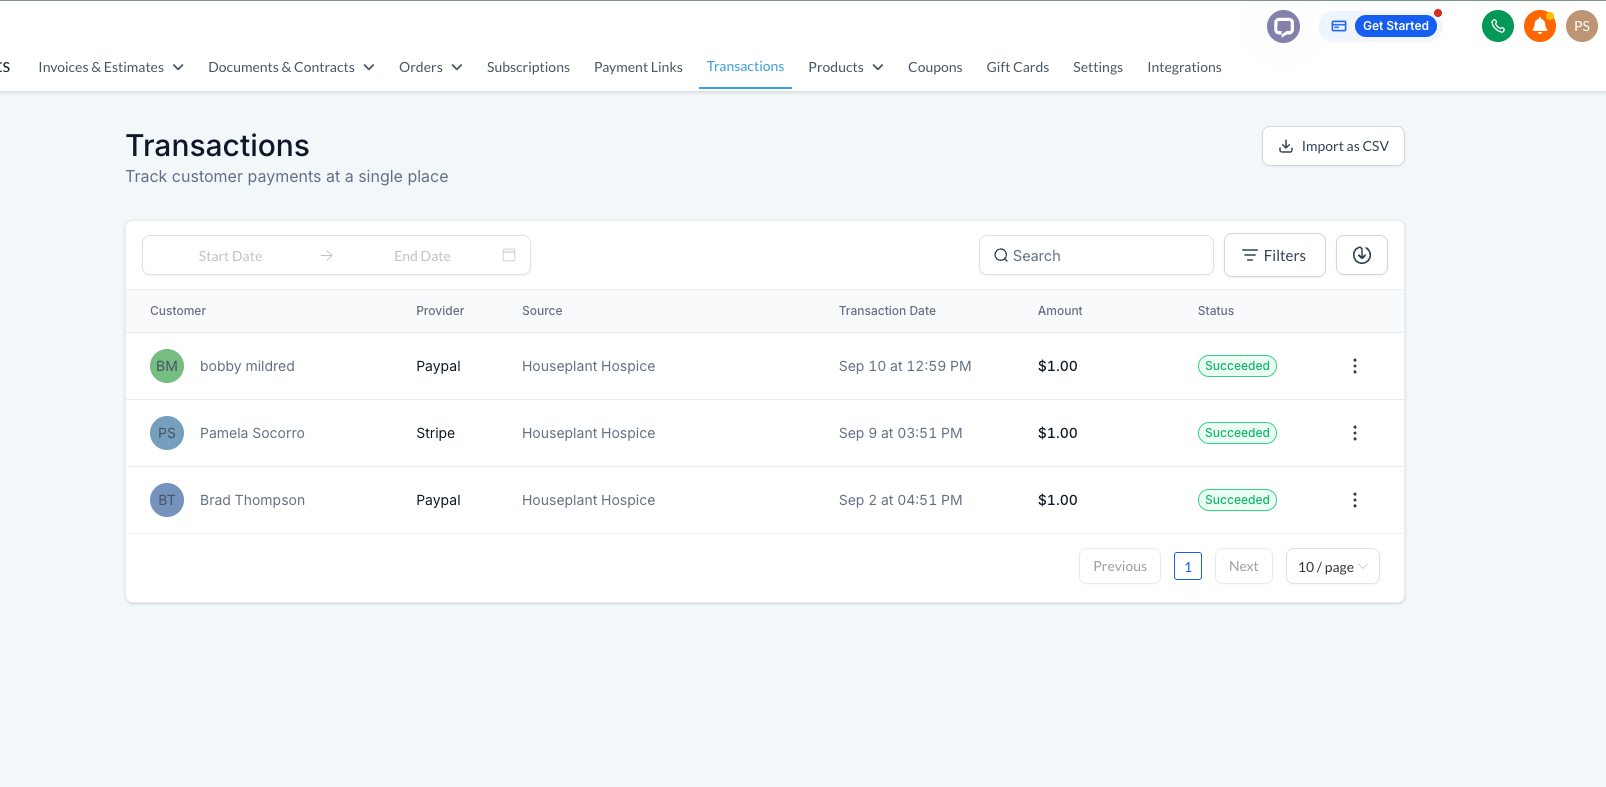The height and width of the screenshot is (787, 1606).
Task: Click BM avatar for bobby mildred
Action: [x=167, y=366]
